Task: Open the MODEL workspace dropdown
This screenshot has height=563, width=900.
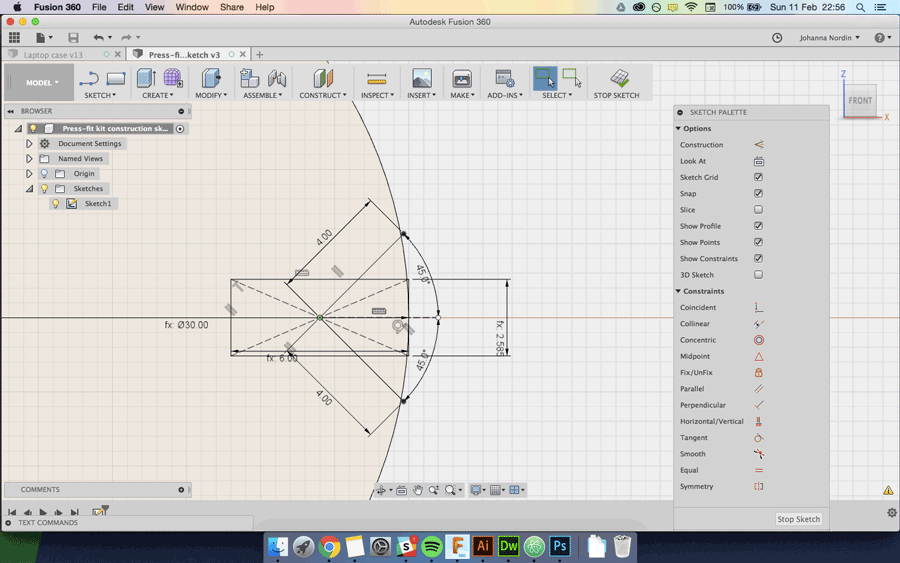Action: pos(42,83)
